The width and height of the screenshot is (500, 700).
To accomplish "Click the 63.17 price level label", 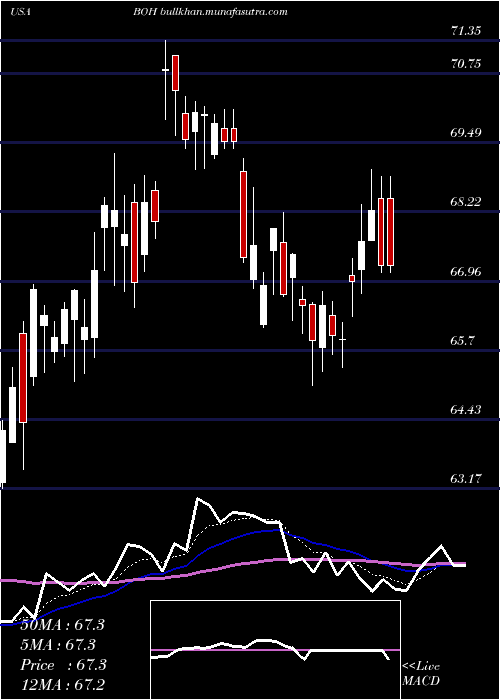I will 466,479.
